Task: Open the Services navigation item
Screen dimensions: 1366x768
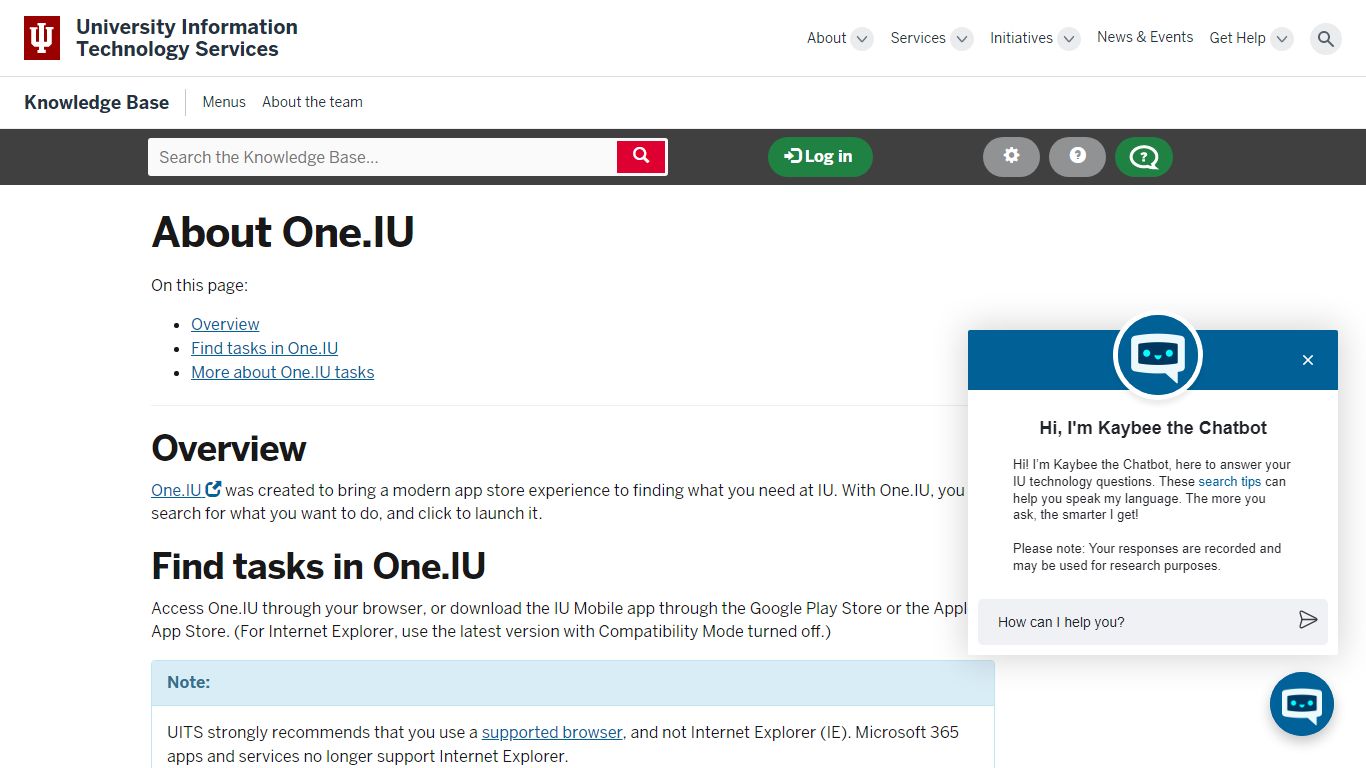Action: (918, 38)
